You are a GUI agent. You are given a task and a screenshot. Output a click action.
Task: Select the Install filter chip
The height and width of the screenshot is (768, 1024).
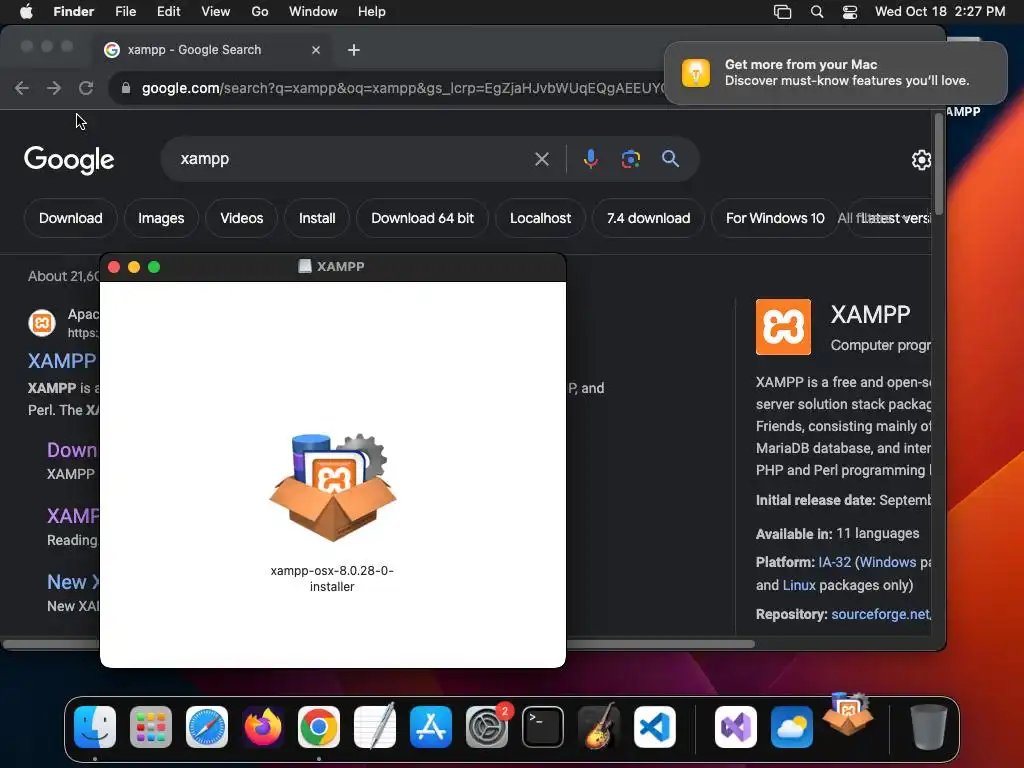(317, 218)
